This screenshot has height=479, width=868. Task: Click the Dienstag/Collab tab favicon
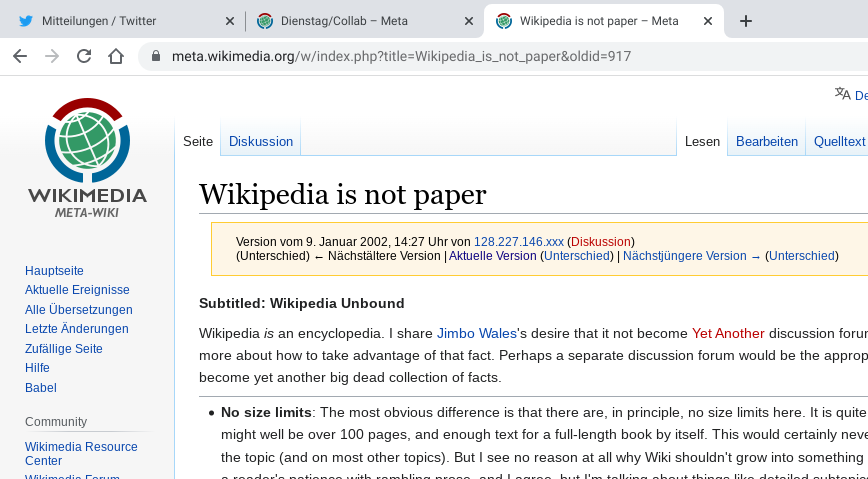(265, 21)
